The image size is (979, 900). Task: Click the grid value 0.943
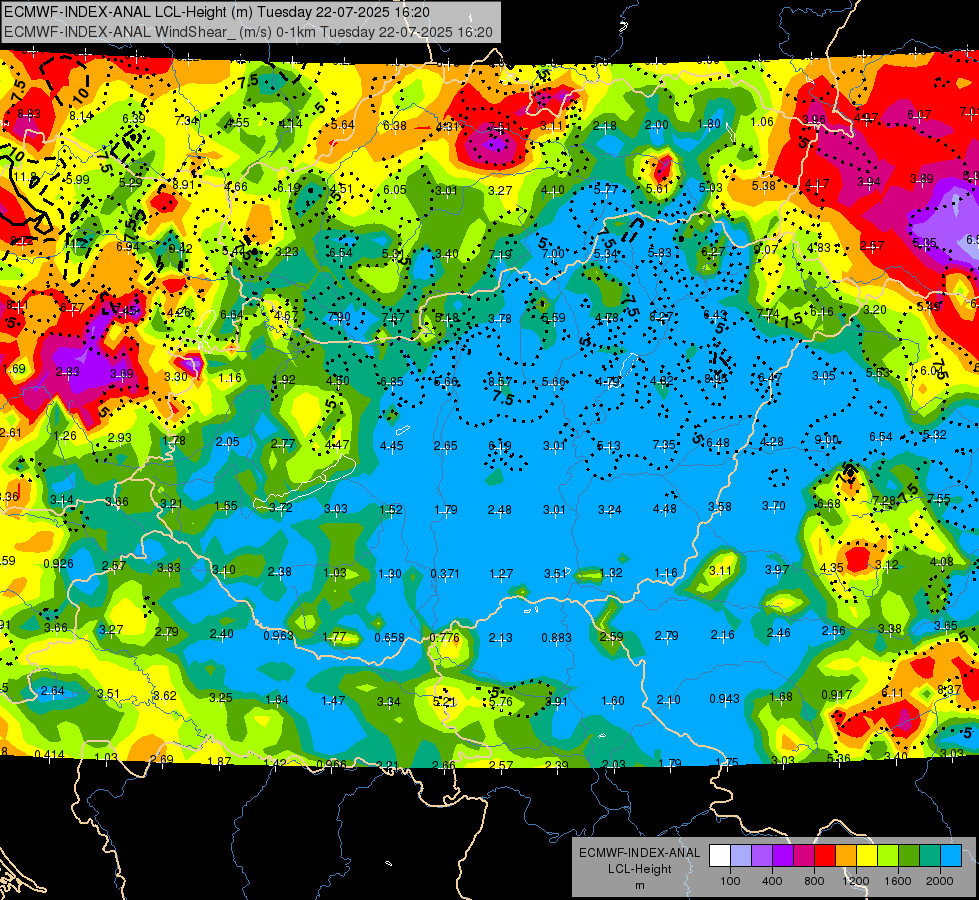click(x=724, y=698)
